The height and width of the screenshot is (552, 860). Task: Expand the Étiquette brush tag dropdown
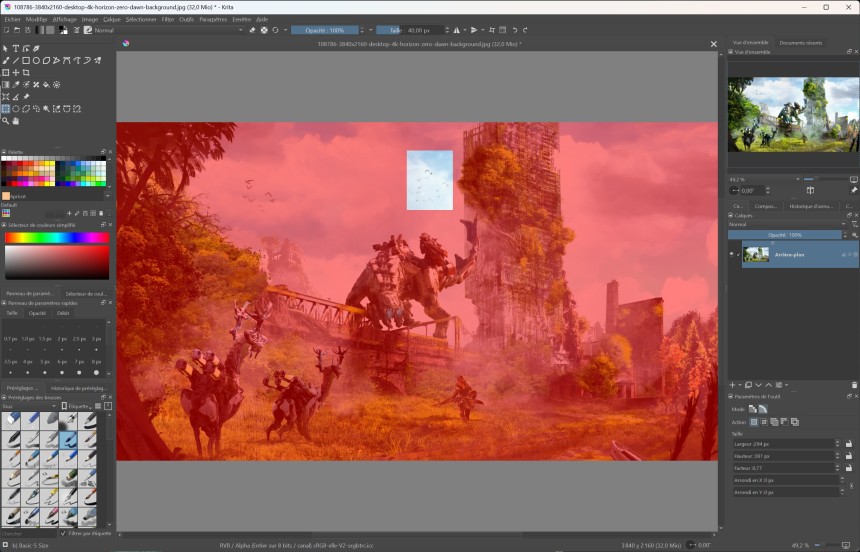coord(80,406)
